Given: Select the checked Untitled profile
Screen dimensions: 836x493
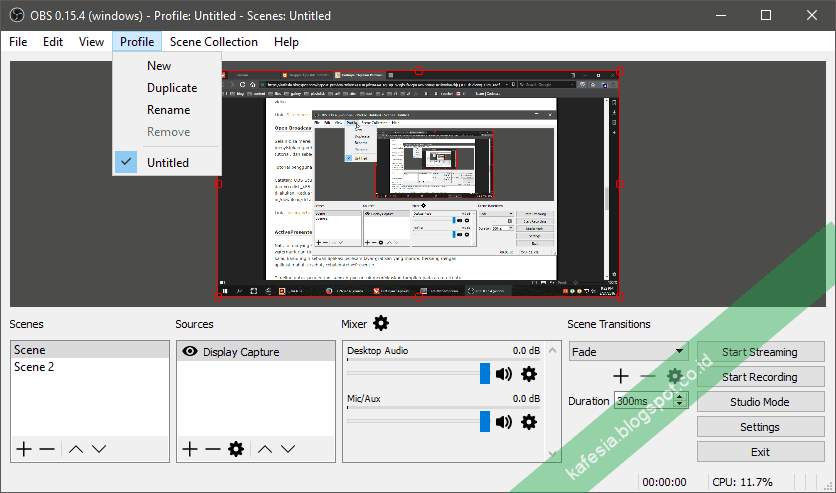Looking at the screenshot, I should point(167,163).
